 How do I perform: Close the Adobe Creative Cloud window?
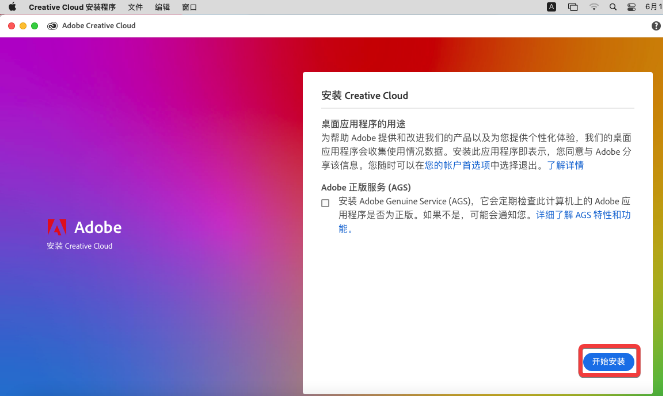tap(11, 26)
